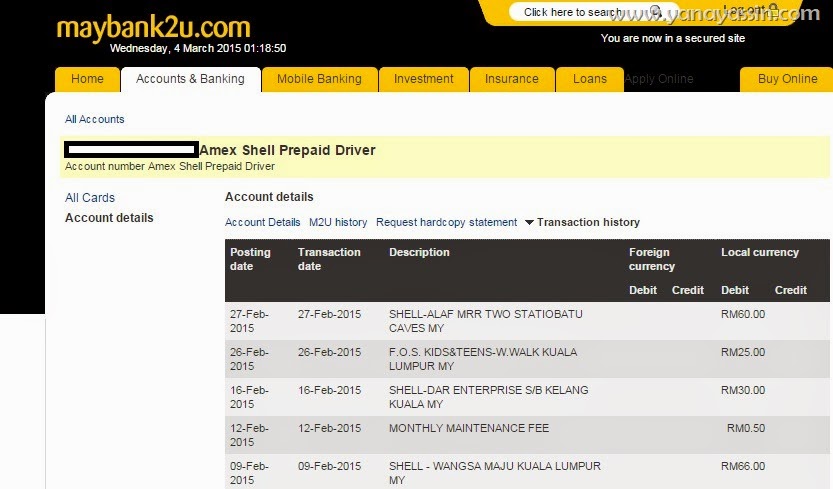Viewport: 833px width, 489px height.
Task: Click SHELL-ALAF MRR TWO STATIOBATU CAVES description
Action: (x=486, y=321)
